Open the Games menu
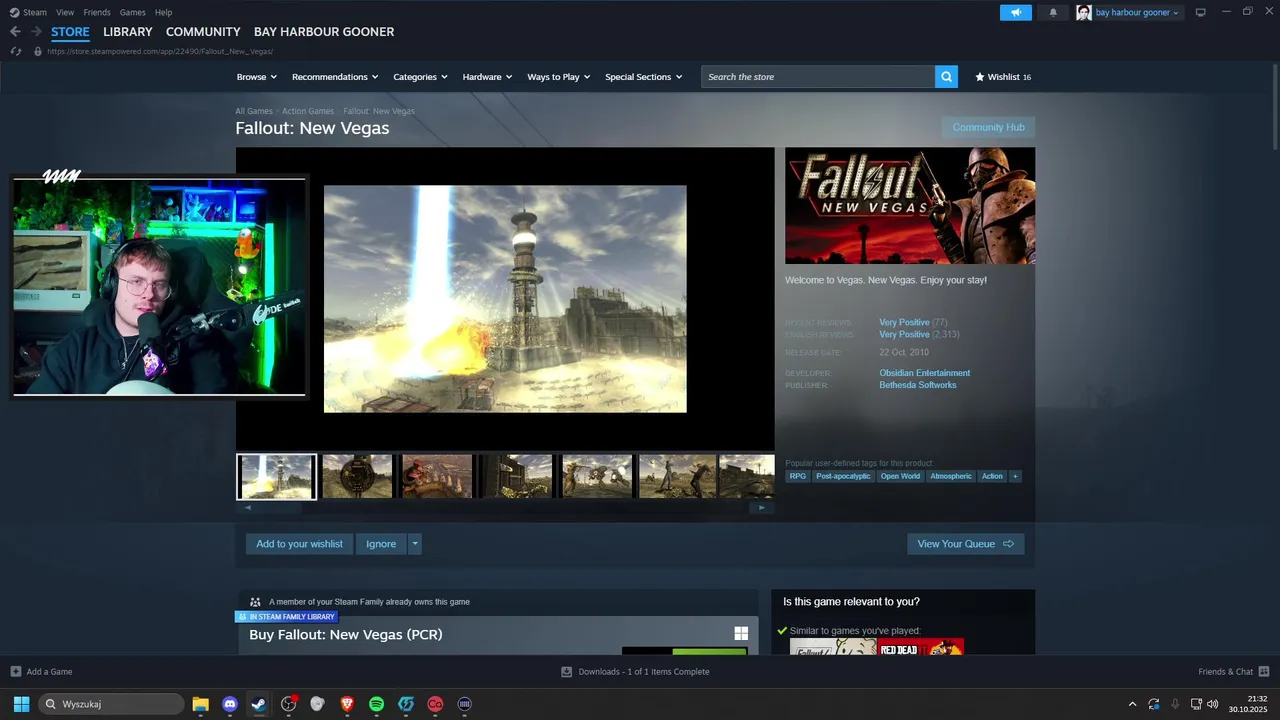The height and width of the screenshot is (720, 1280). 132,12
